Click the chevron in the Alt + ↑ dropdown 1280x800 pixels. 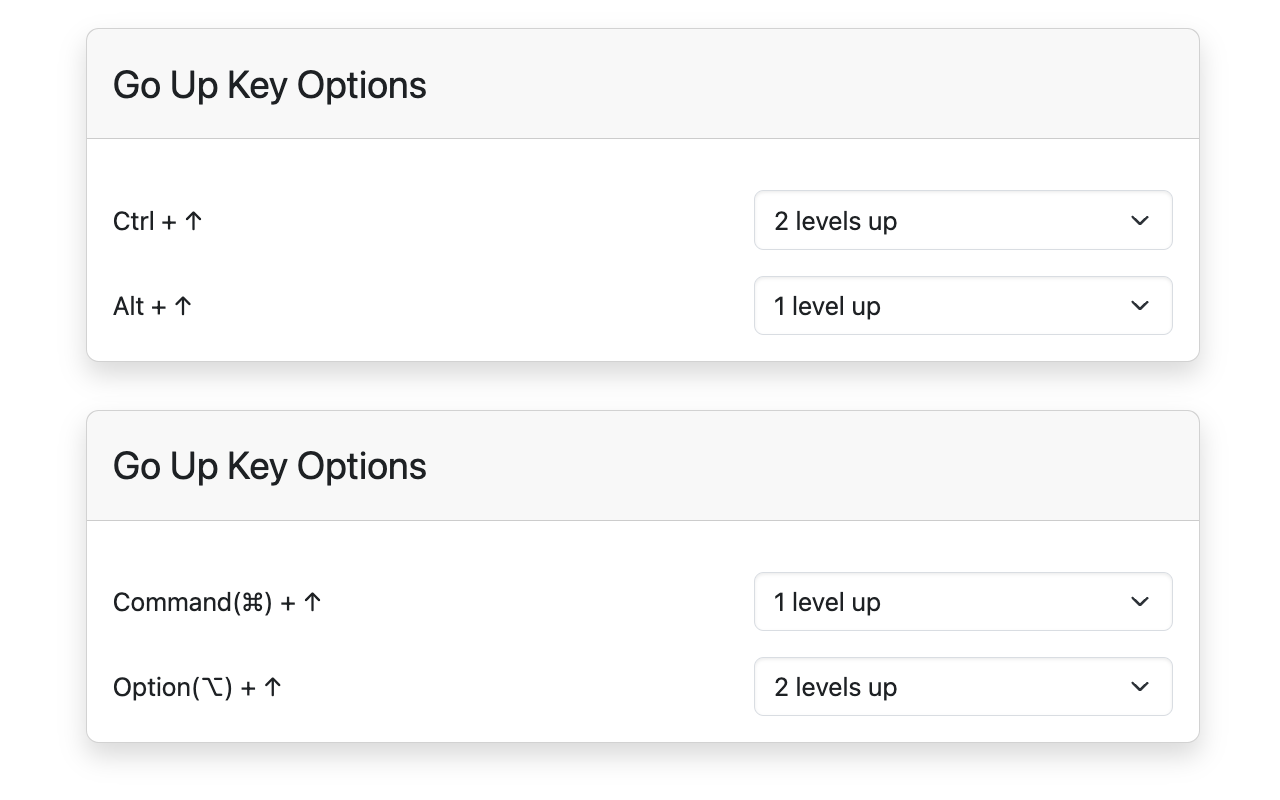coord(1140,306)
